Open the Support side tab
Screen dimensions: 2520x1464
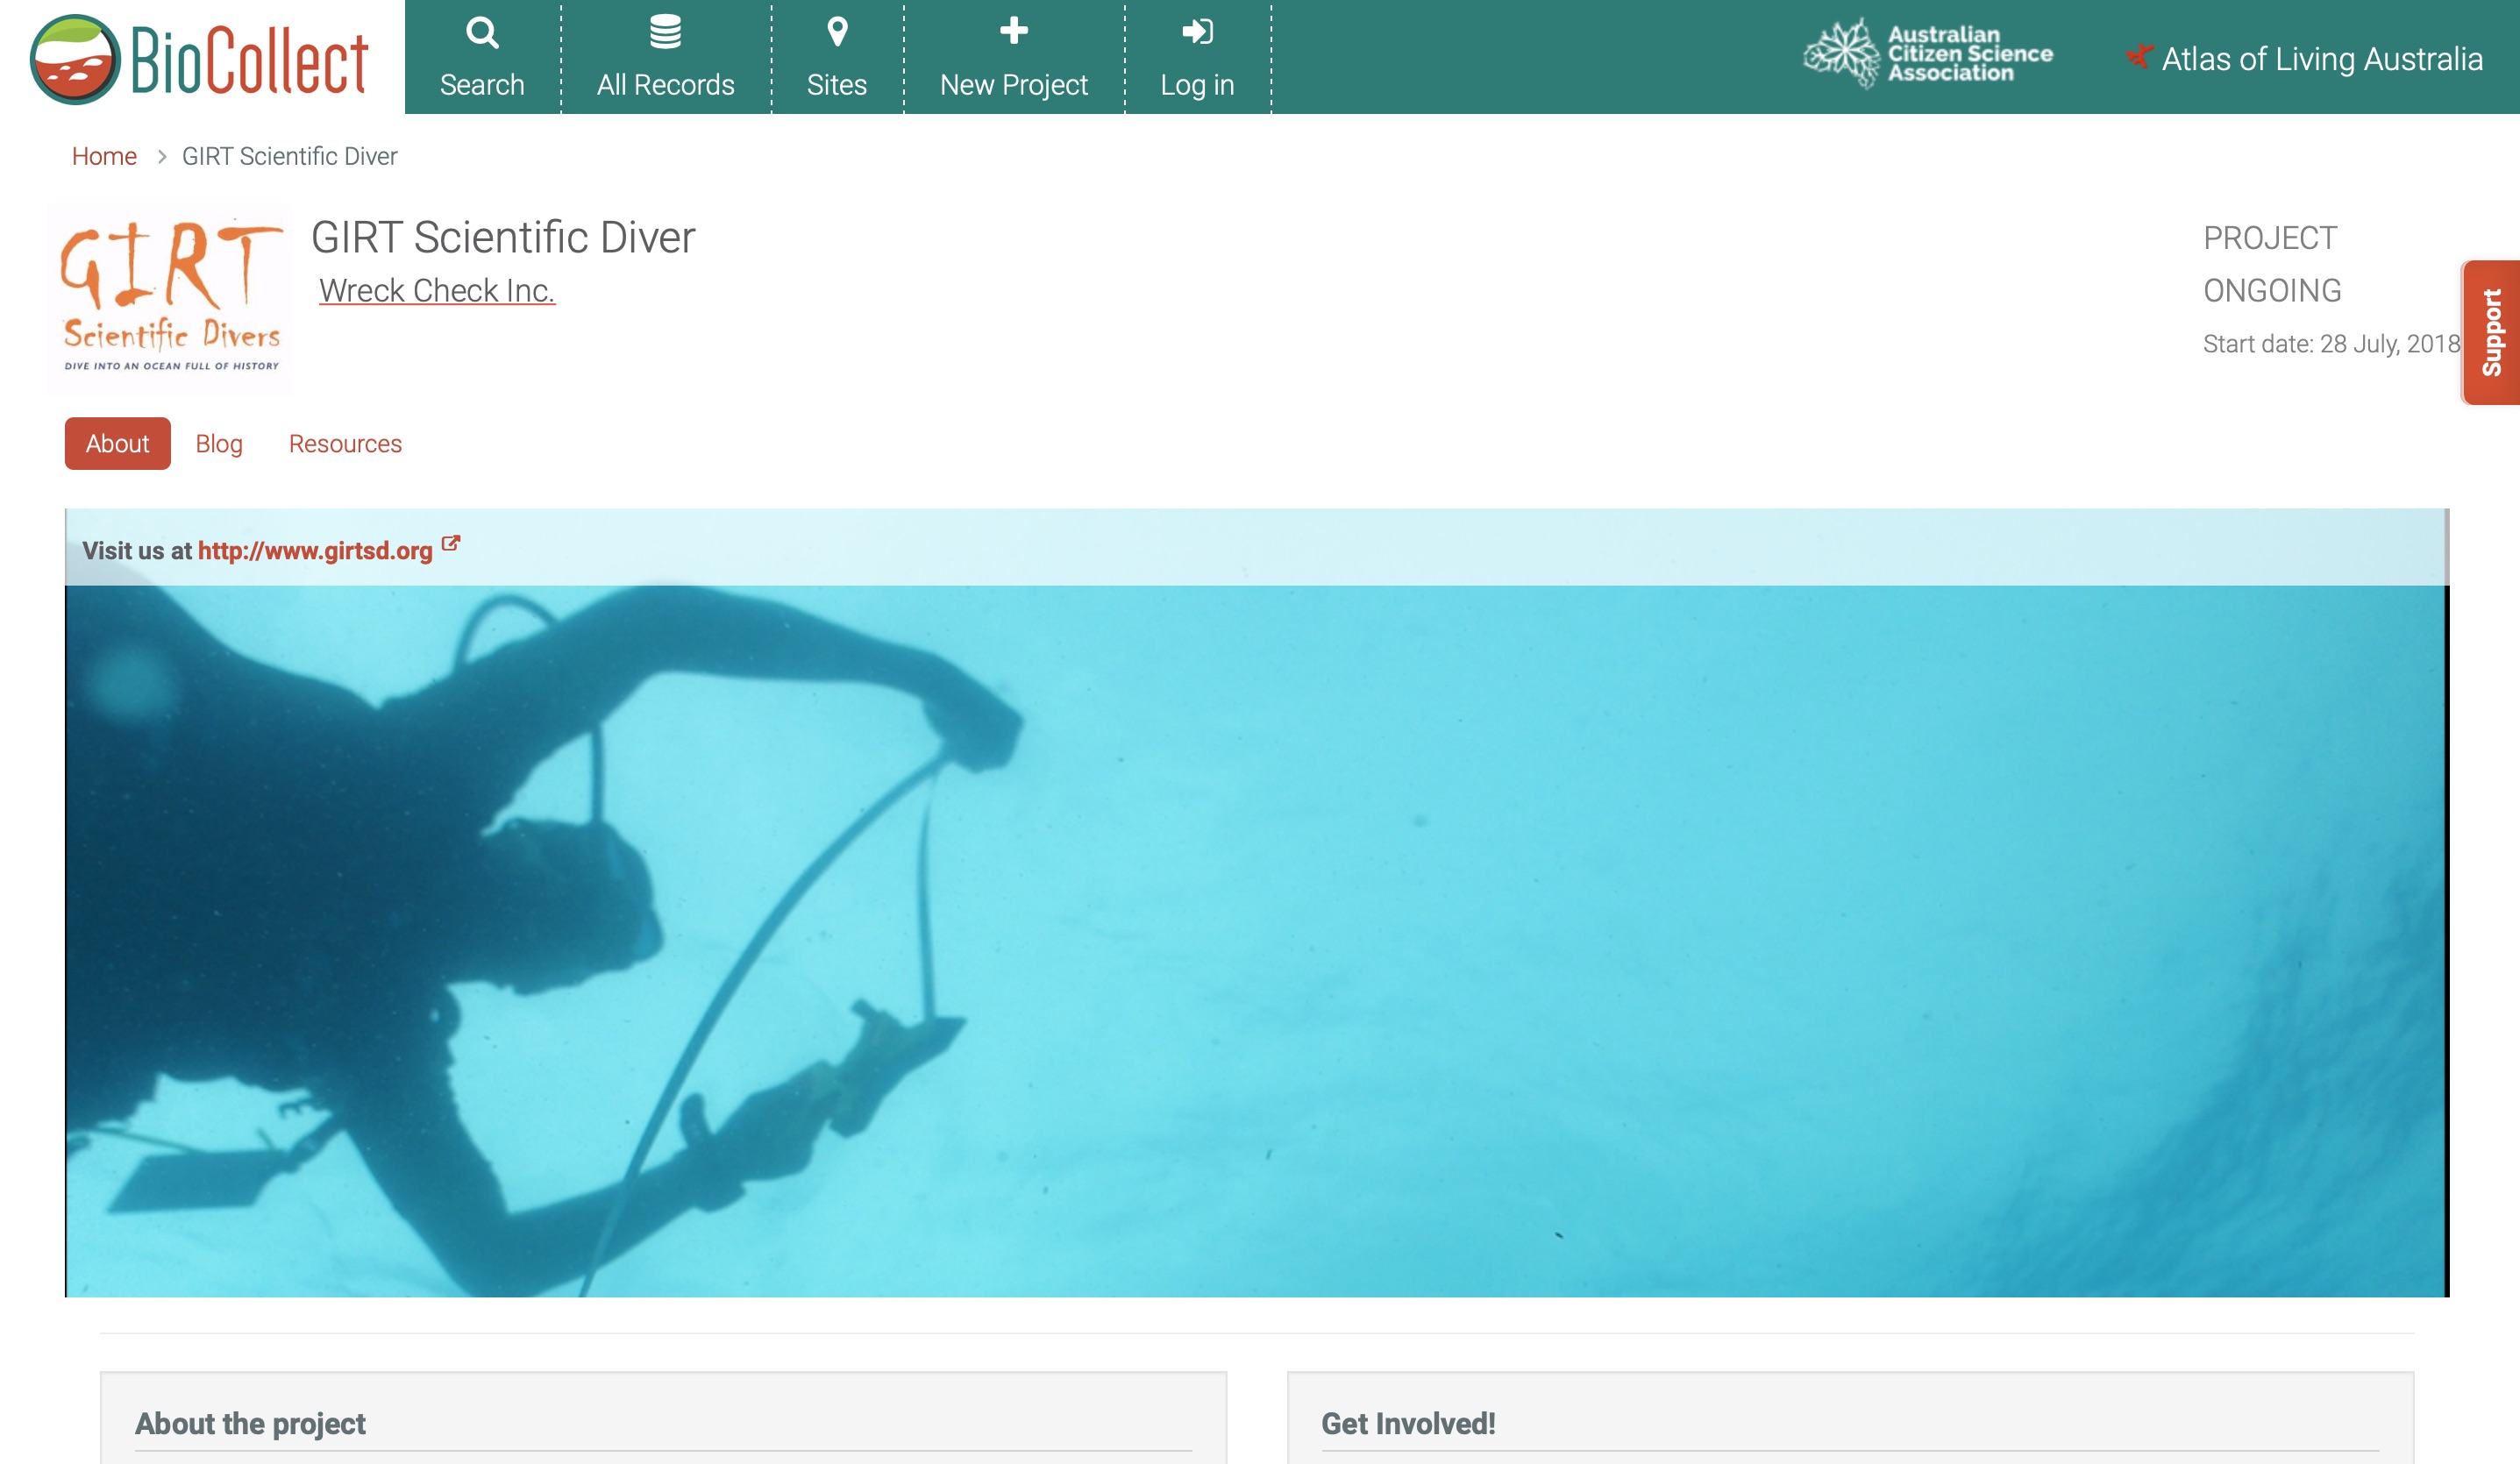(2490, 332)
